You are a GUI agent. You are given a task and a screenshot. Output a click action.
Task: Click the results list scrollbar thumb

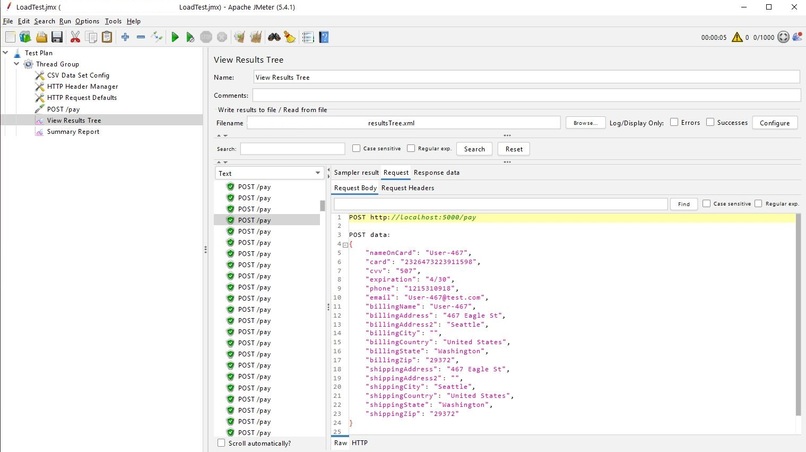point(322,206)
